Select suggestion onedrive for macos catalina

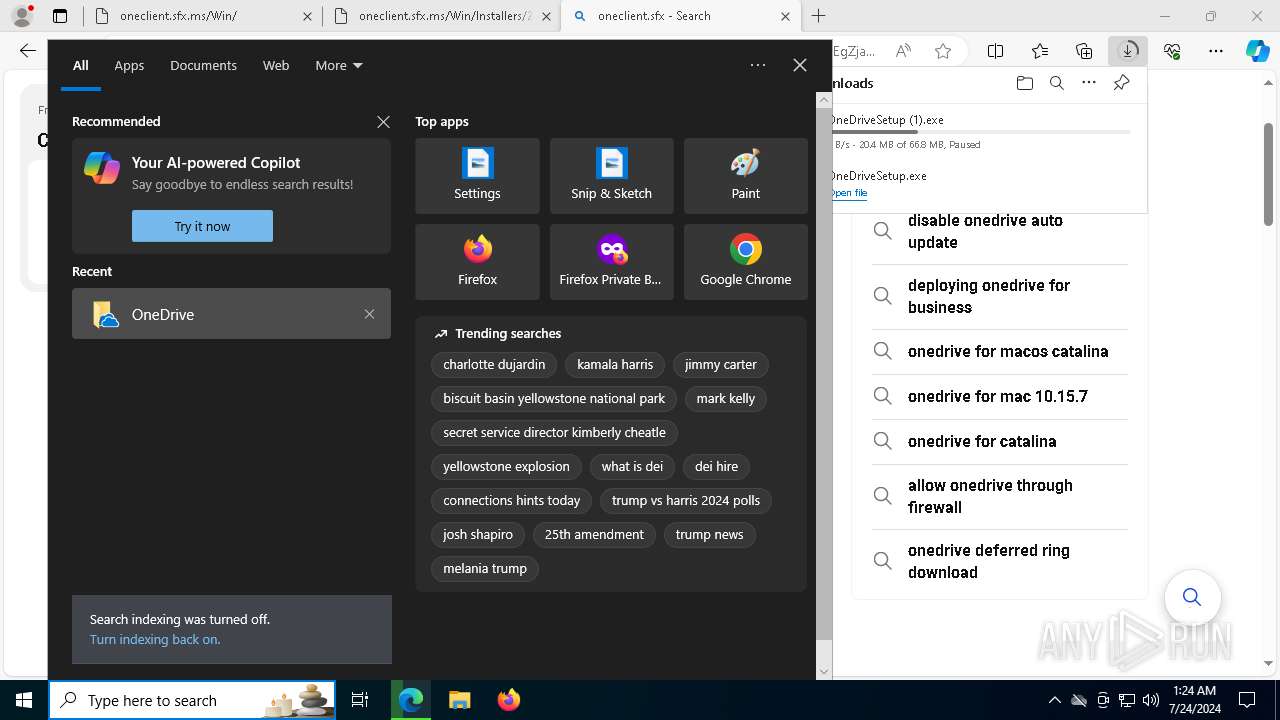[1000, 352]
